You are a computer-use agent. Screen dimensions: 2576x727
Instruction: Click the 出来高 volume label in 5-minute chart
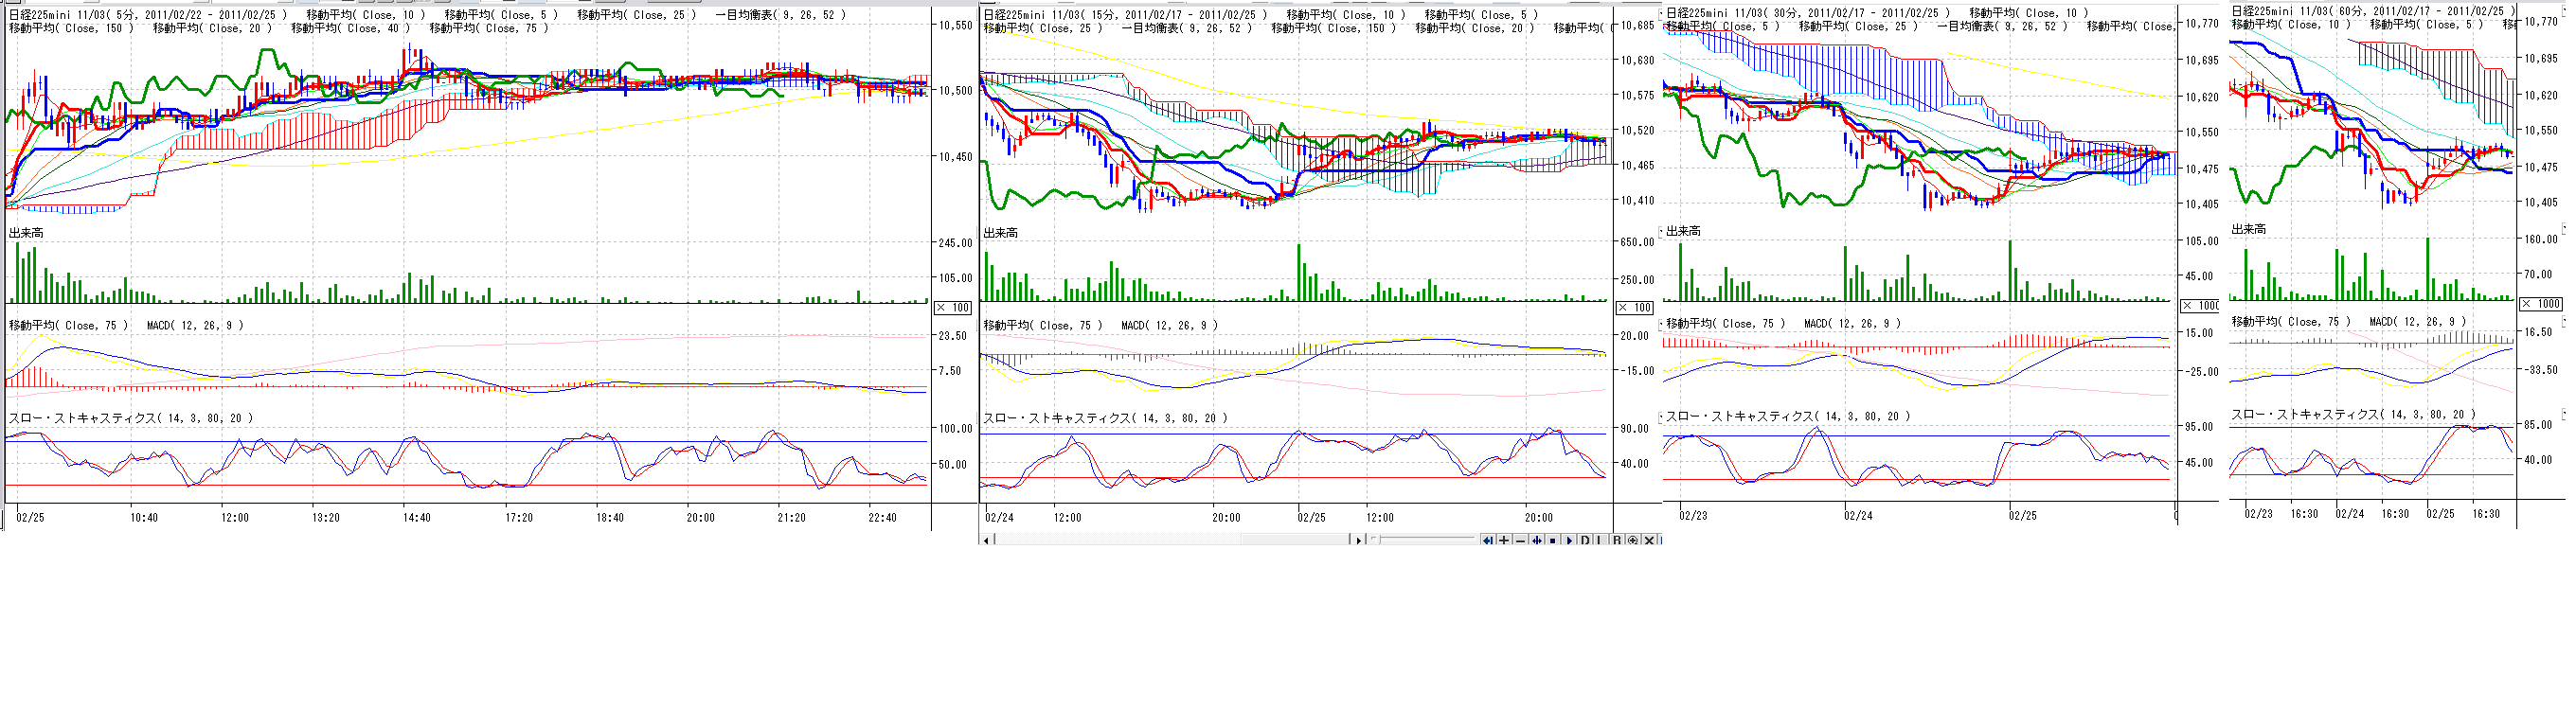(26, 233)
